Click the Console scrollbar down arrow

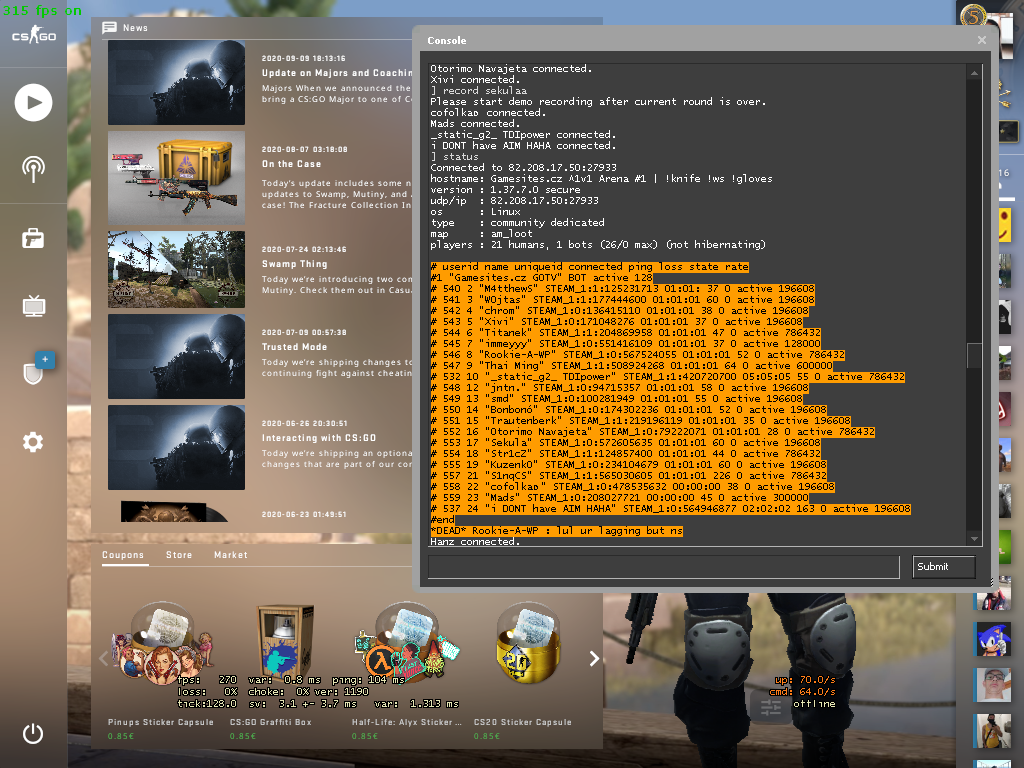974,539
